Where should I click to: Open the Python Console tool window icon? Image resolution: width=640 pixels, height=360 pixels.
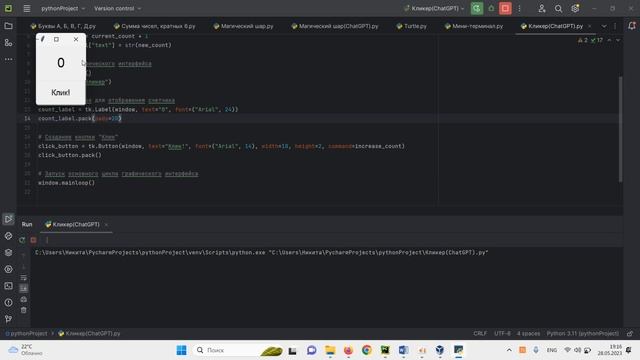point(8,236)
